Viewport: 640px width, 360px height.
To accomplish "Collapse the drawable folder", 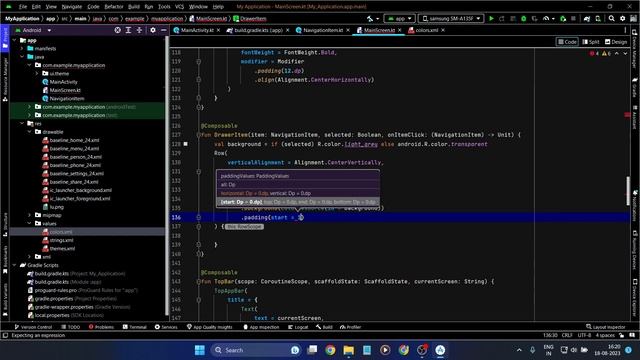I will click(29, 132).
